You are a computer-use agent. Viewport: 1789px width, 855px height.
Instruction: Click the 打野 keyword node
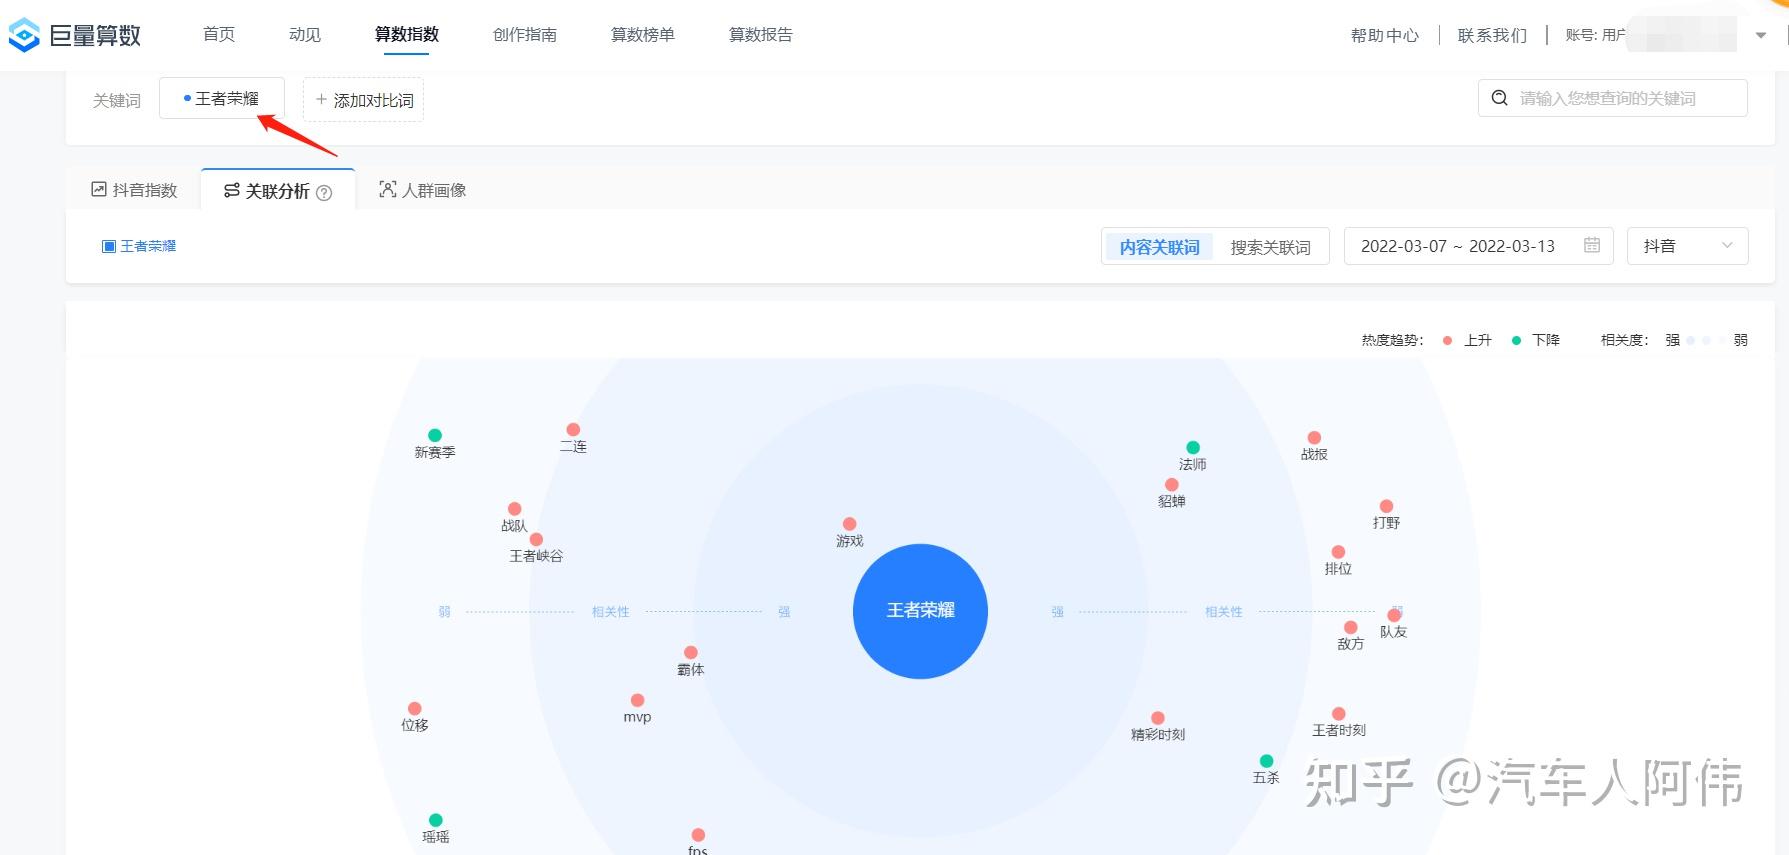pos(1386,506)
